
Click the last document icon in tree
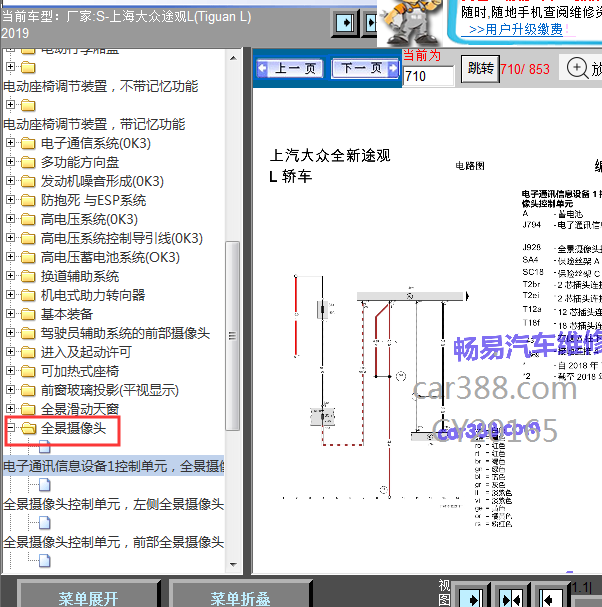tap(45, 561)
